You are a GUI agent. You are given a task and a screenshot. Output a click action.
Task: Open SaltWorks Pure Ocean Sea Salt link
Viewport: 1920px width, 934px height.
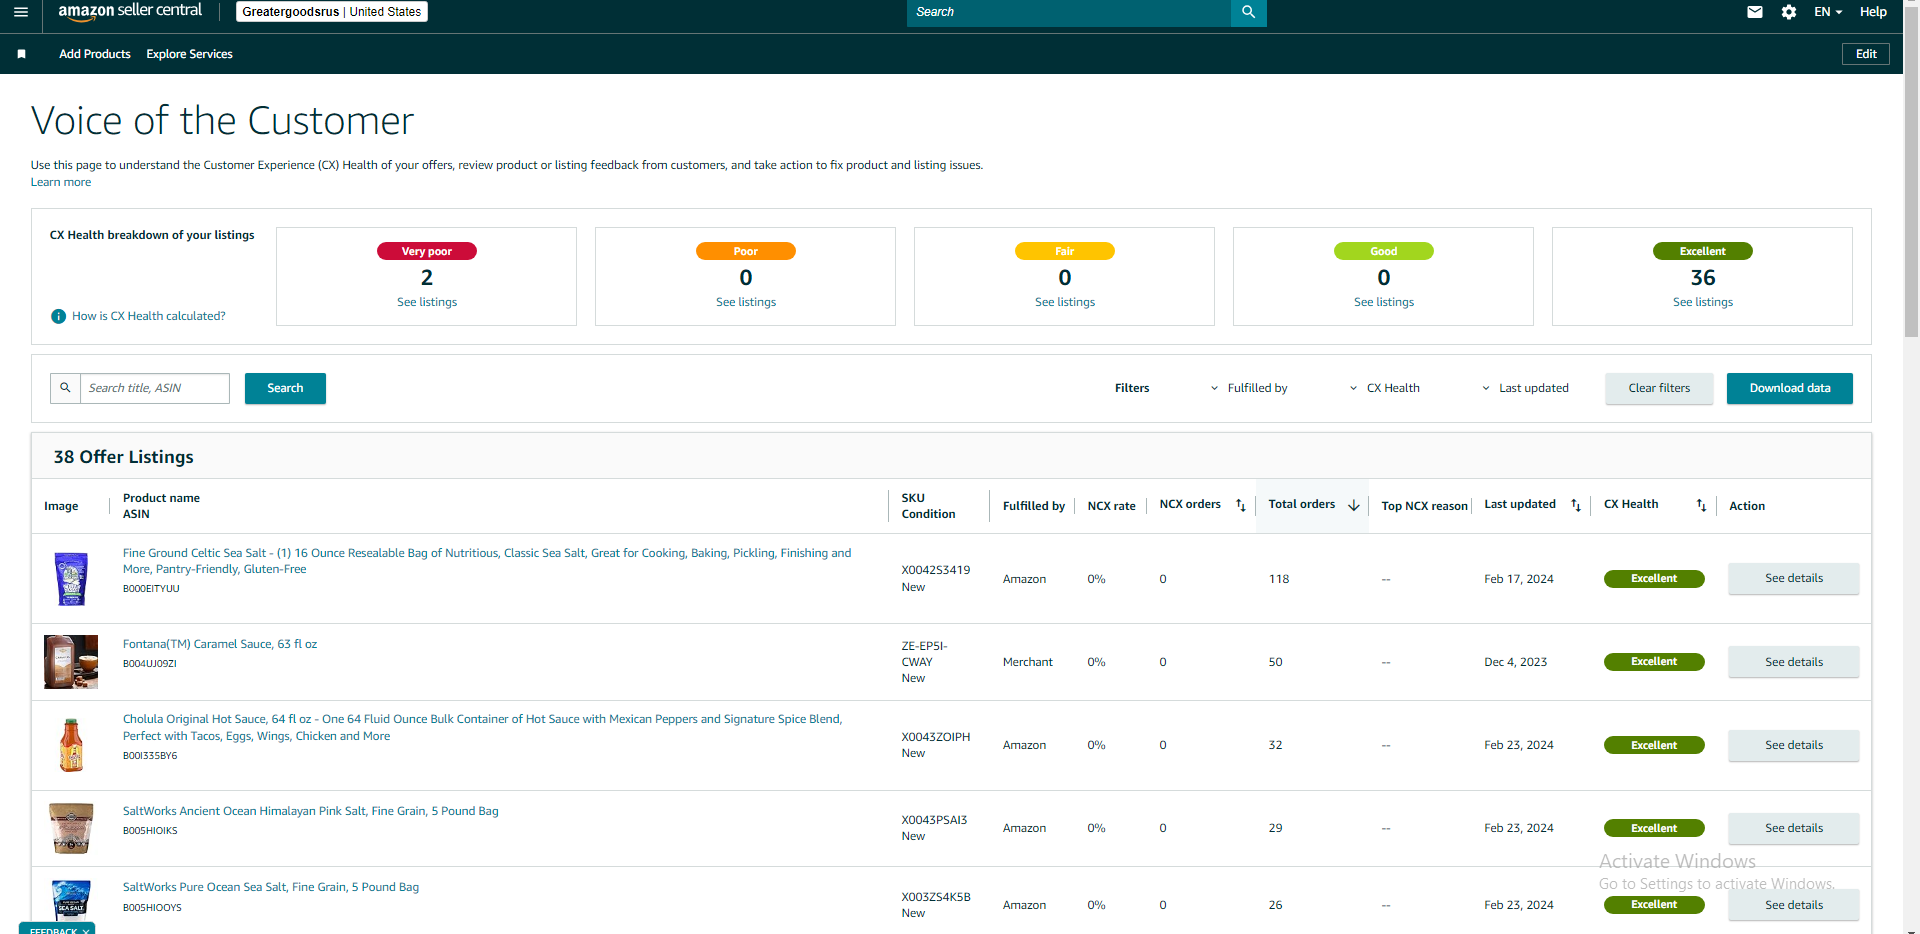tap(271, 887)
